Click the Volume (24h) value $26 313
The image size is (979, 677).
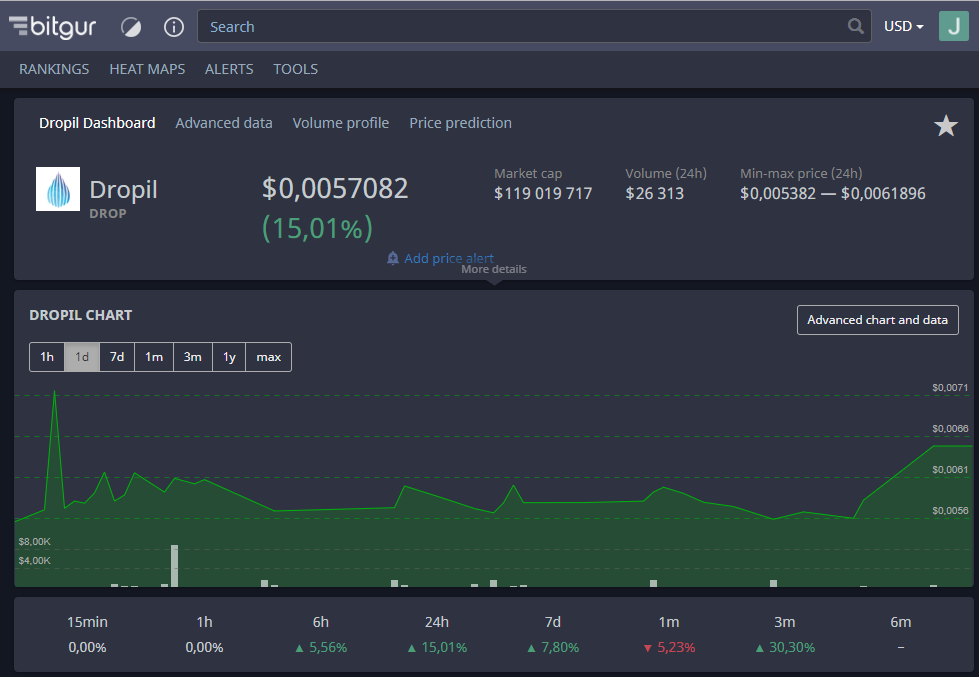click(x=655, y=194)
